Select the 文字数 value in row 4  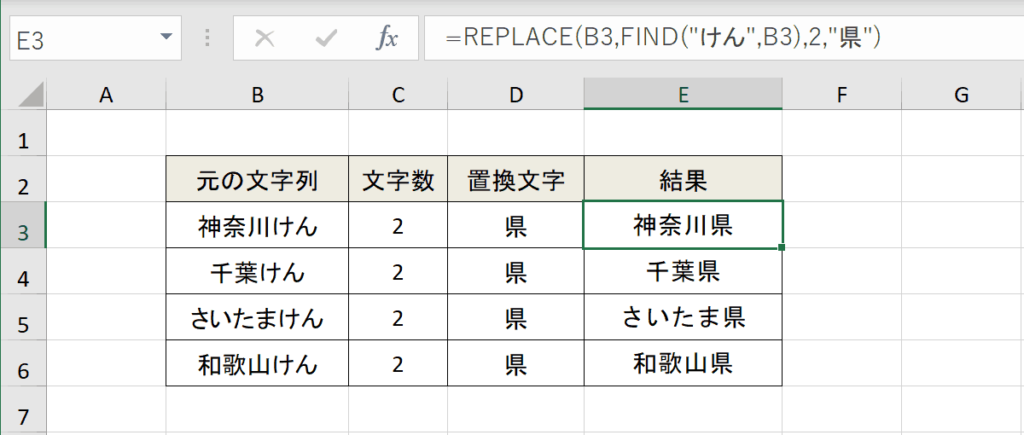[x=398, y=272]
